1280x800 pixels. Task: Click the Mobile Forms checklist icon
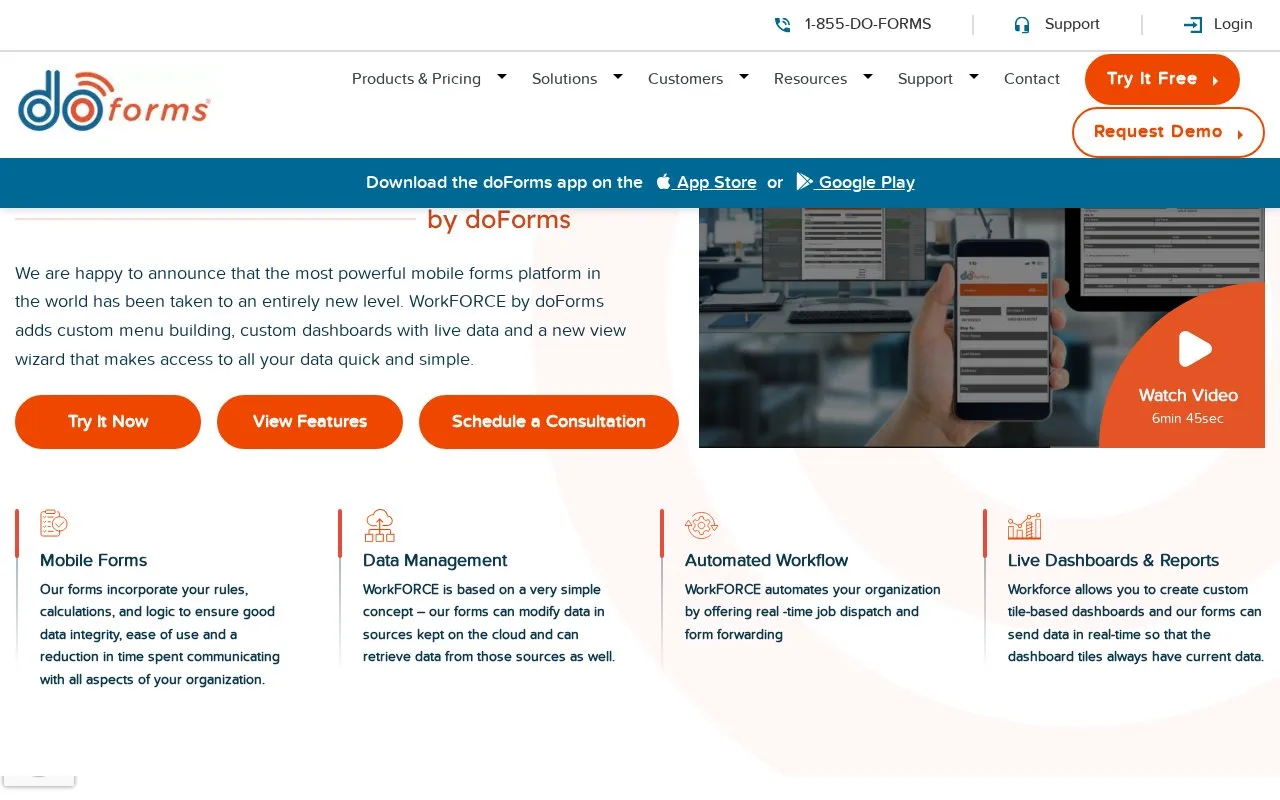tap(54, 524)
